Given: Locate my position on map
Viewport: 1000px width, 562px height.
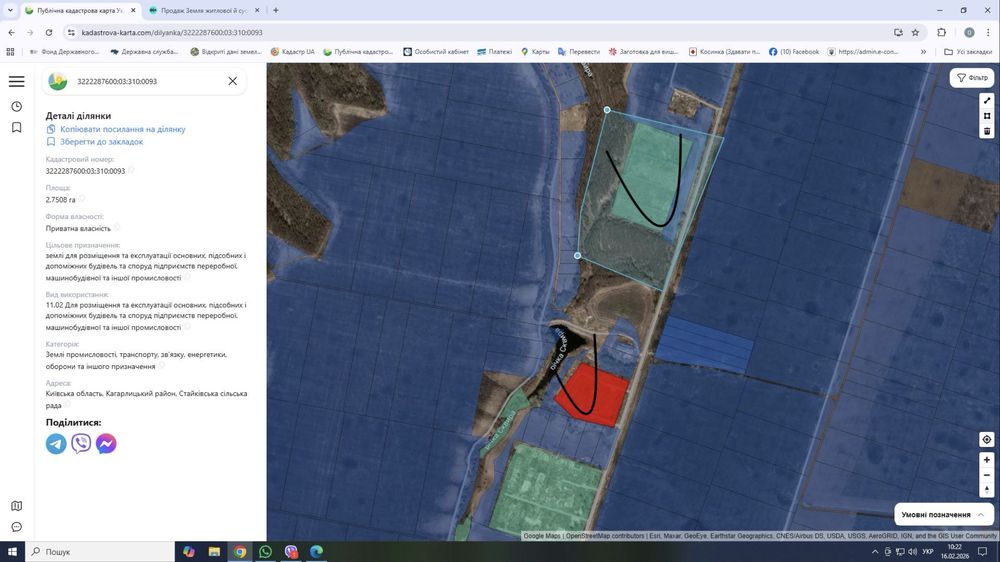Looking at the screenshot, I should (x=987, y=440).
